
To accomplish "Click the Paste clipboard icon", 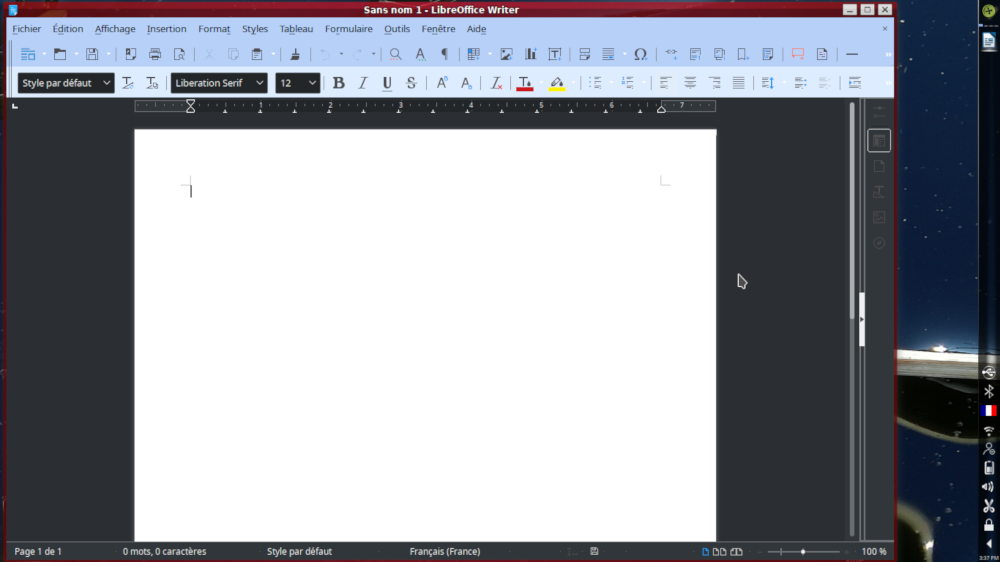I will pos(257,54).
